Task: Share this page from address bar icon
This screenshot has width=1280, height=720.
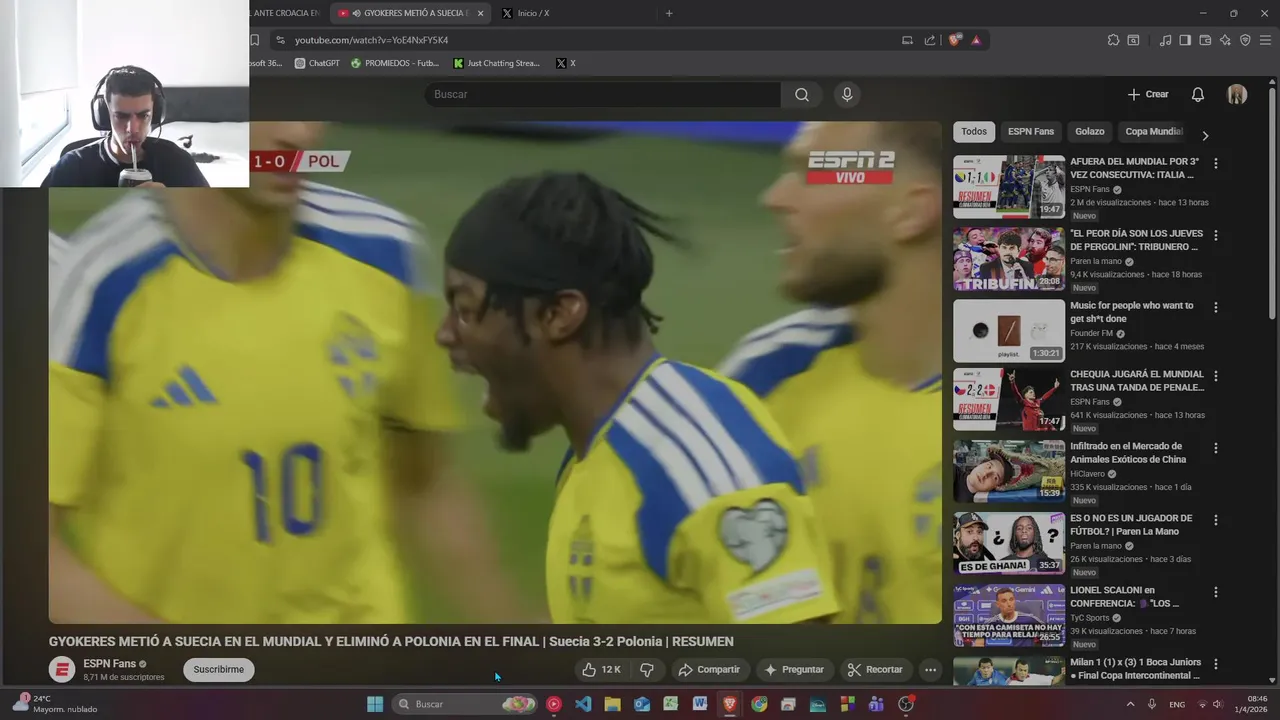Action: (x=930, y=40)
